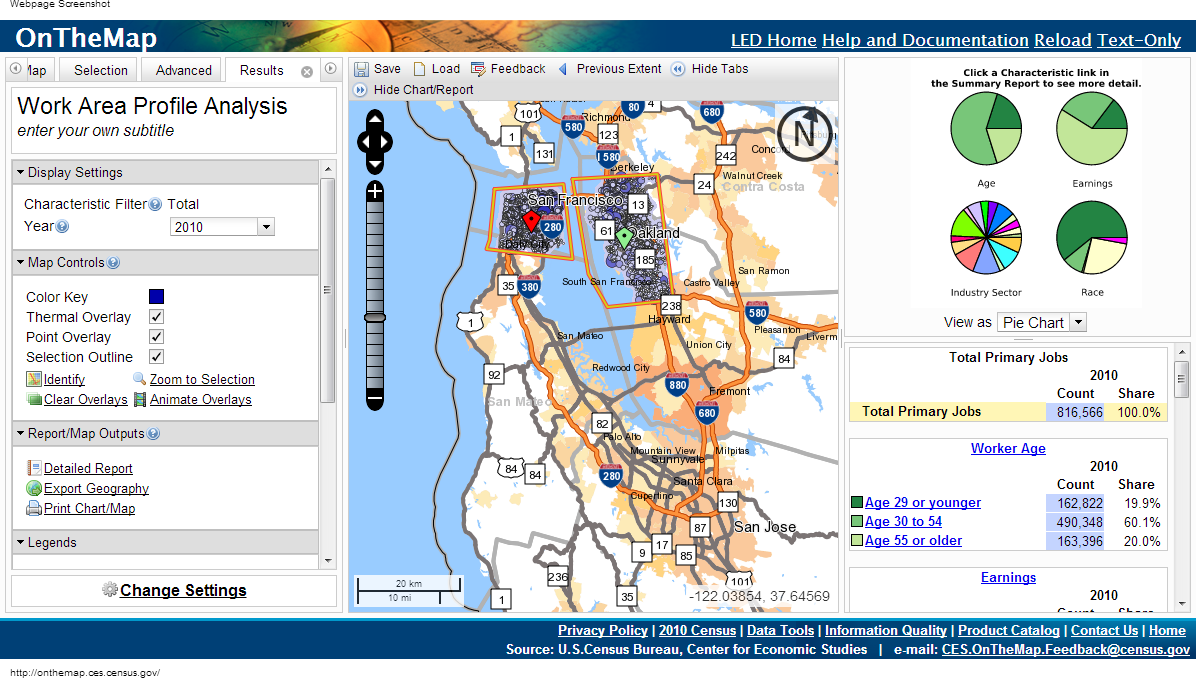Pan the map up
Viewport: 1196px width, 679px height.
pyautogui.click(x=375, y=118)
